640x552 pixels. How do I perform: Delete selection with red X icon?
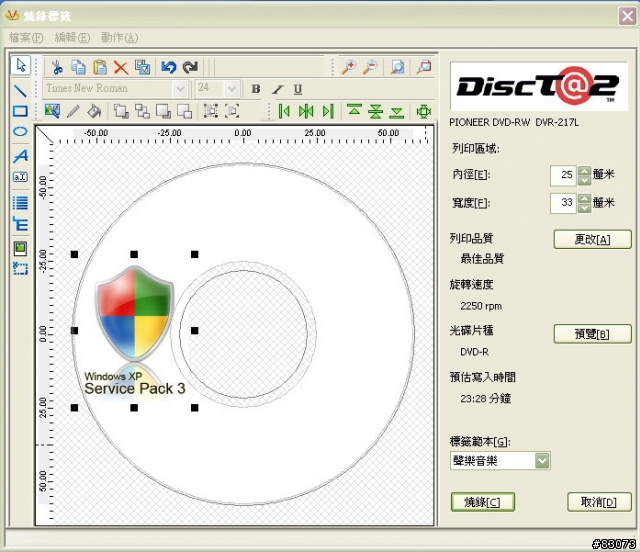[121, 67]
